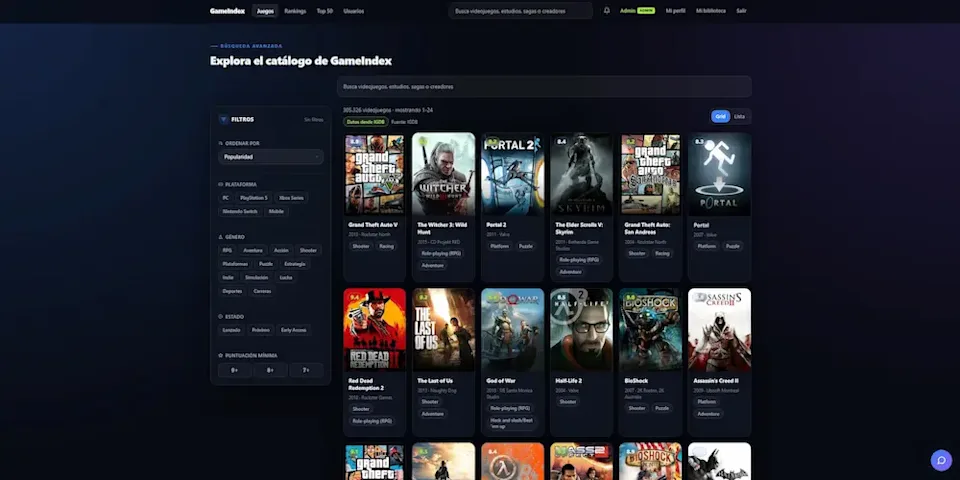
Task: Toggle the PC platform filter
Action: [x=225, y=198]
